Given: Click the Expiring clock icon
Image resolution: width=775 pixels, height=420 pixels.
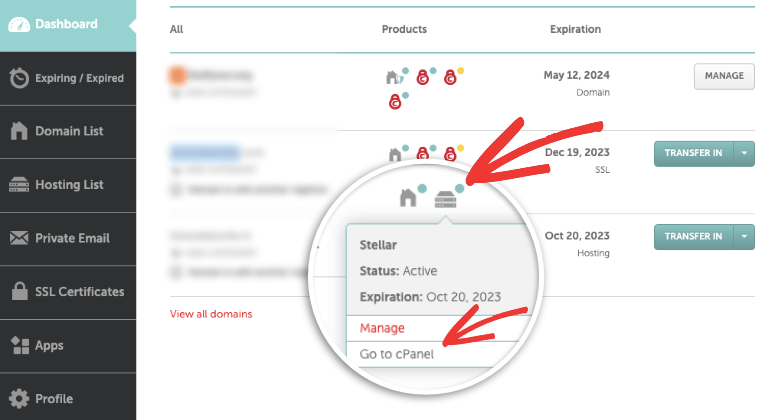Looking at the screenshot, I should pyautogui.click(x=19, y=78).
